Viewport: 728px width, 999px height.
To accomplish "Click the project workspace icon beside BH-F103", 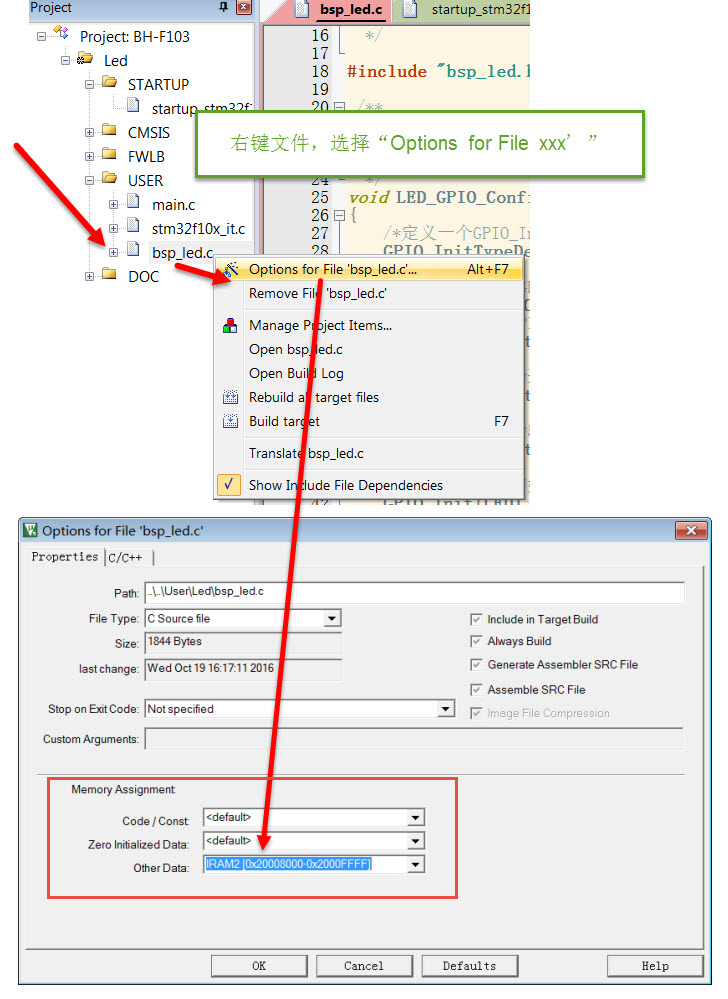I will click(x=61, y=32).
